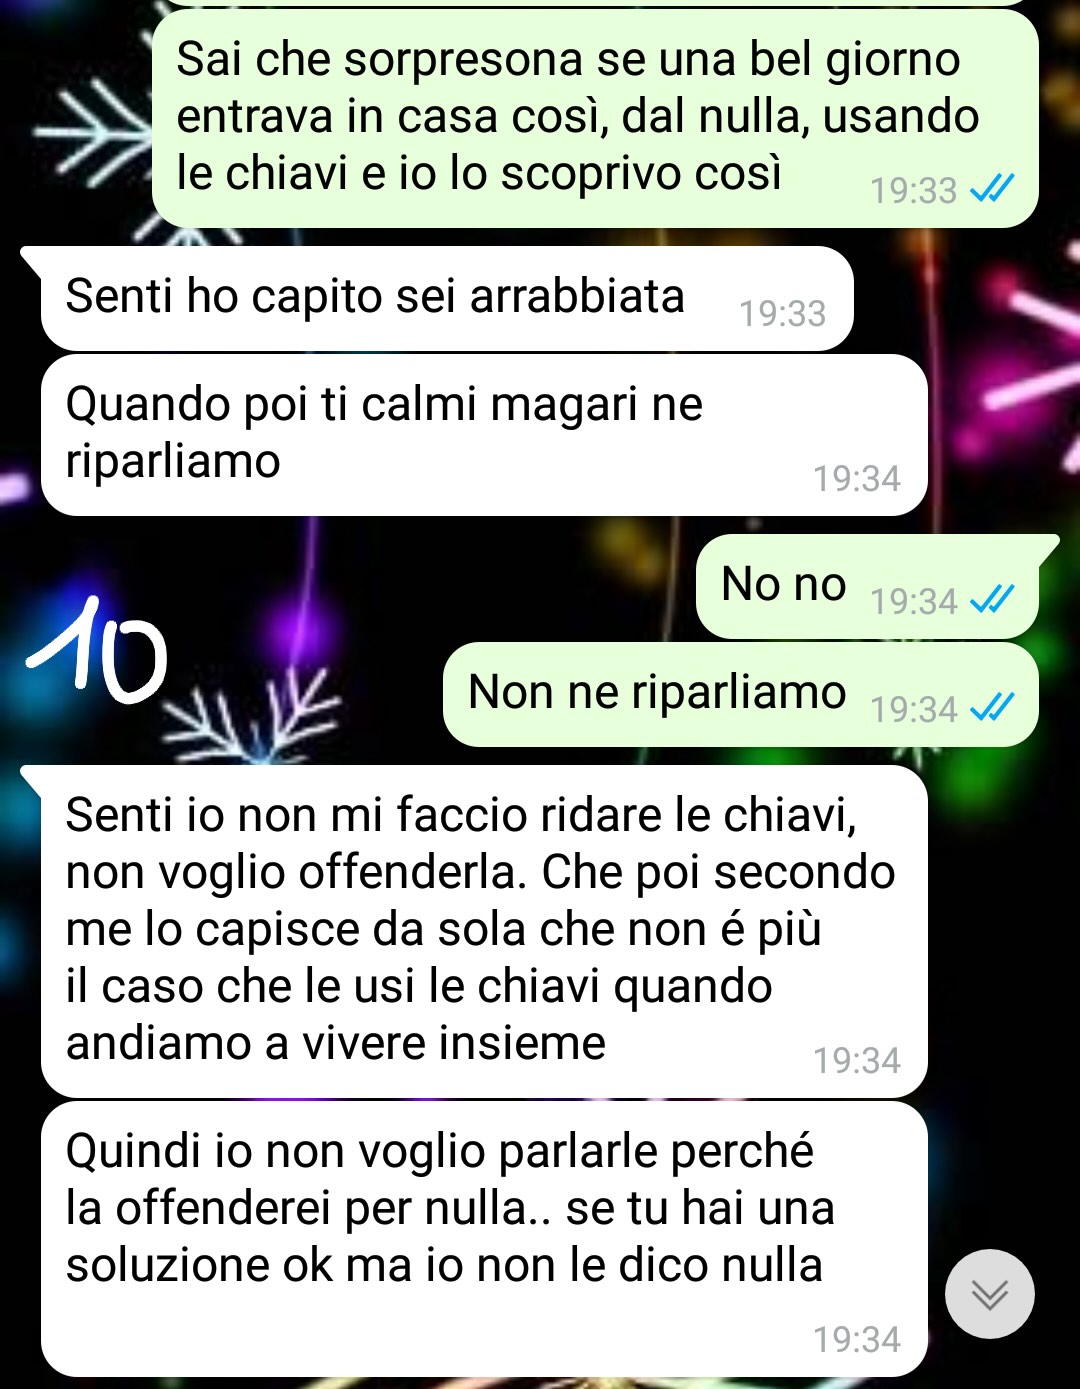Tap the scroll-to-bottom double chevron button
The height and width of the screenshot is (1389, 1080).
[989, 1294]
